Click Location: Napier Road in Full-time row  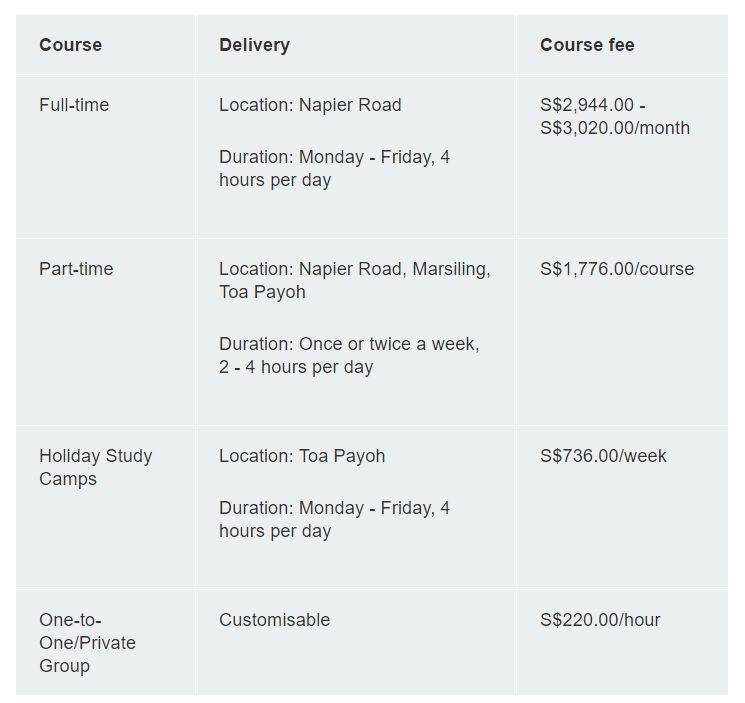pos(310,105)
